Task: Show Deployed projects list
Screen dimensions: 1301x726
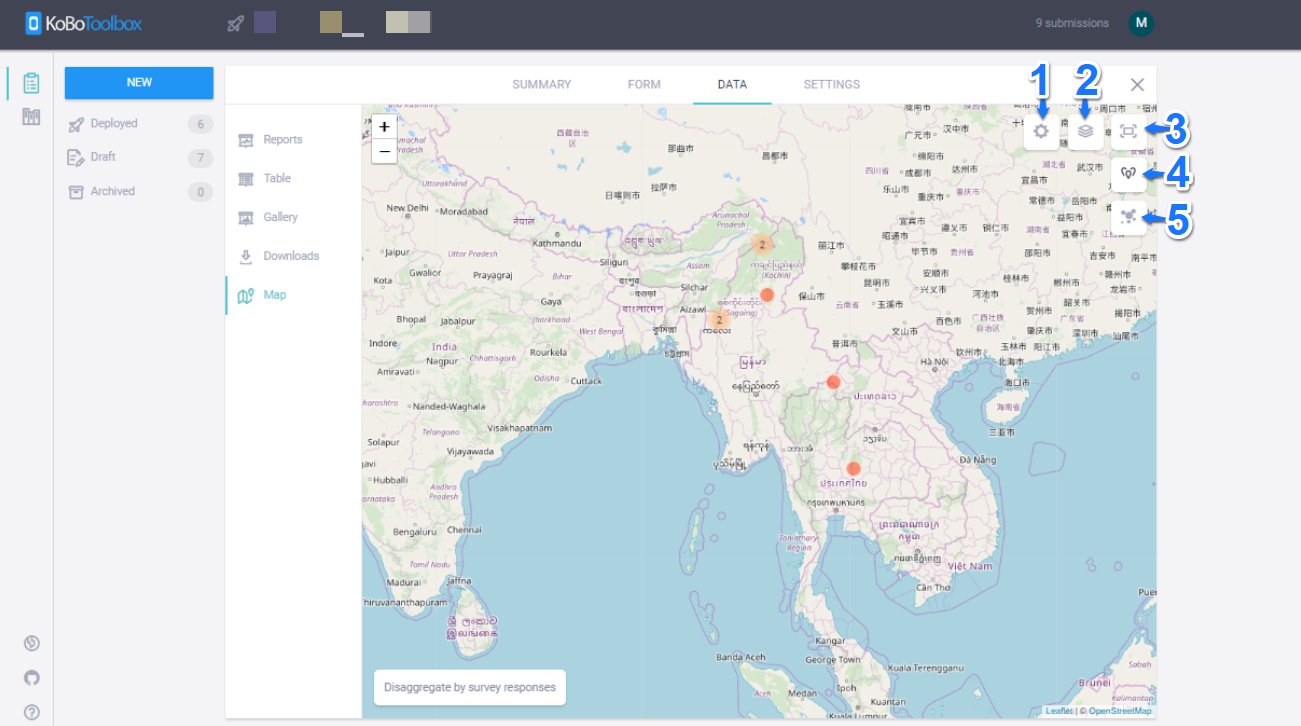Action: [x=114, y=124]
